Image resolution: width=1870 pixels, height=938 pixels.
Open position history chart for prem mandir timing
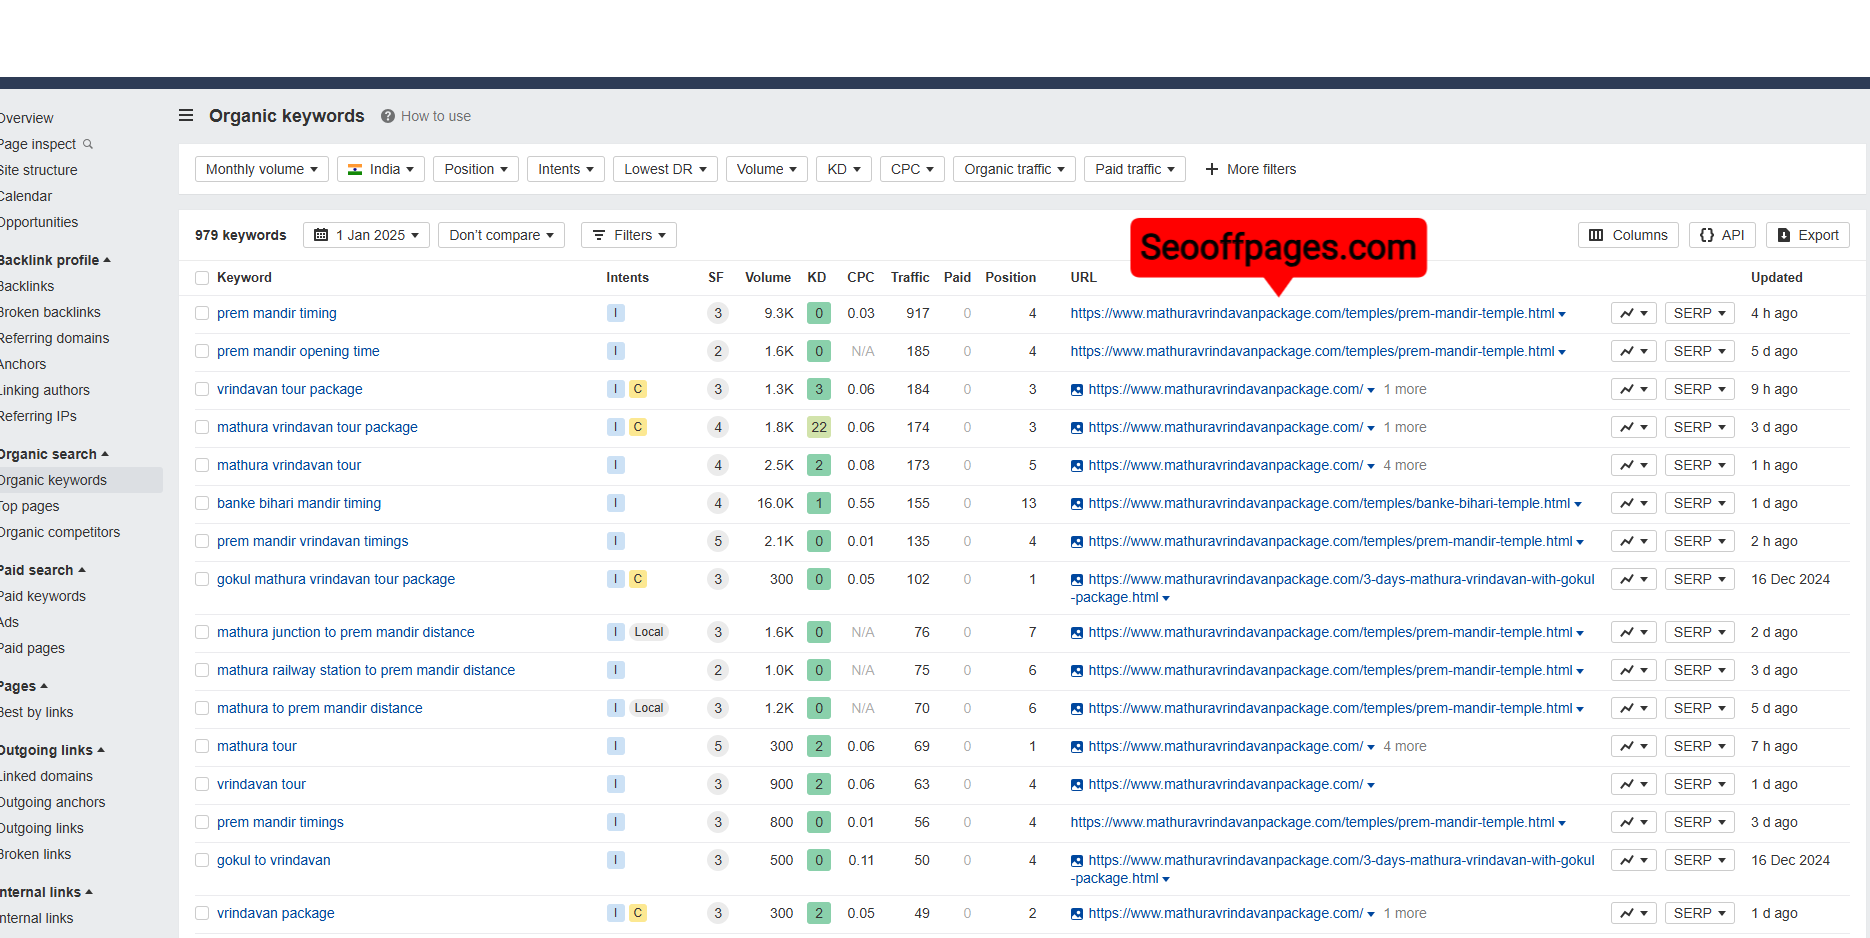[1633, 313]
